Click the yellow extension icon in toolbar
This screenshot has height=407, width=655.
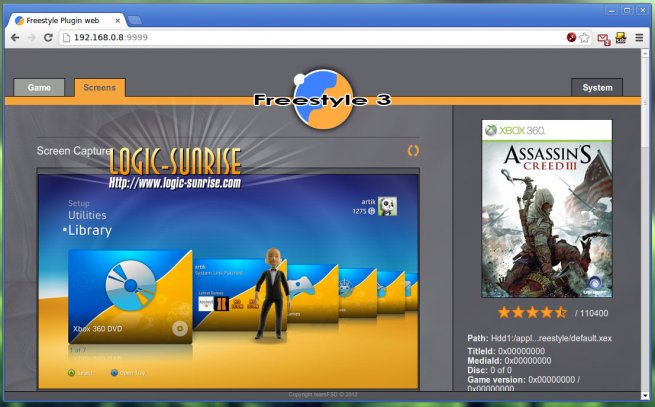(621, 38)
